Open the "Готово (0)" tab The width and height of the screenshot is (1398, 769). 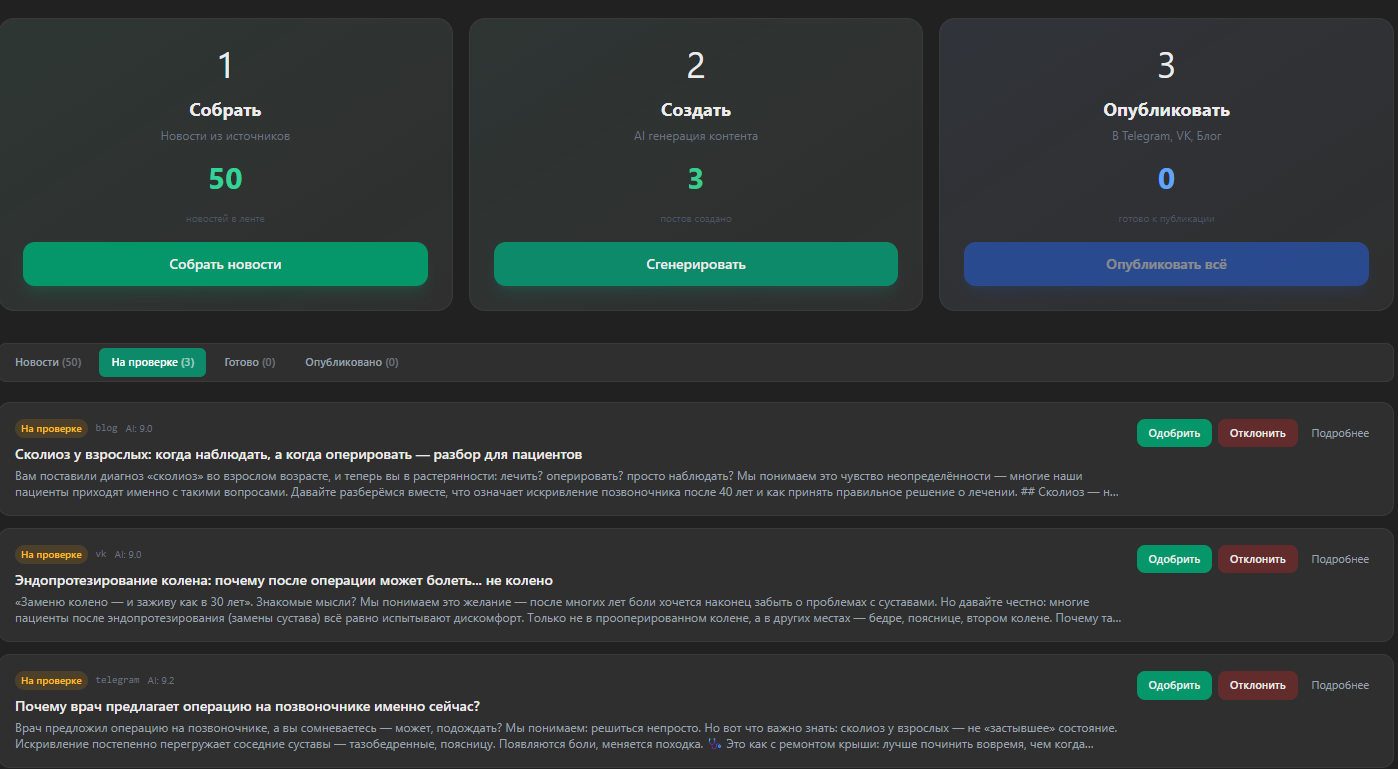pos(249,362)
